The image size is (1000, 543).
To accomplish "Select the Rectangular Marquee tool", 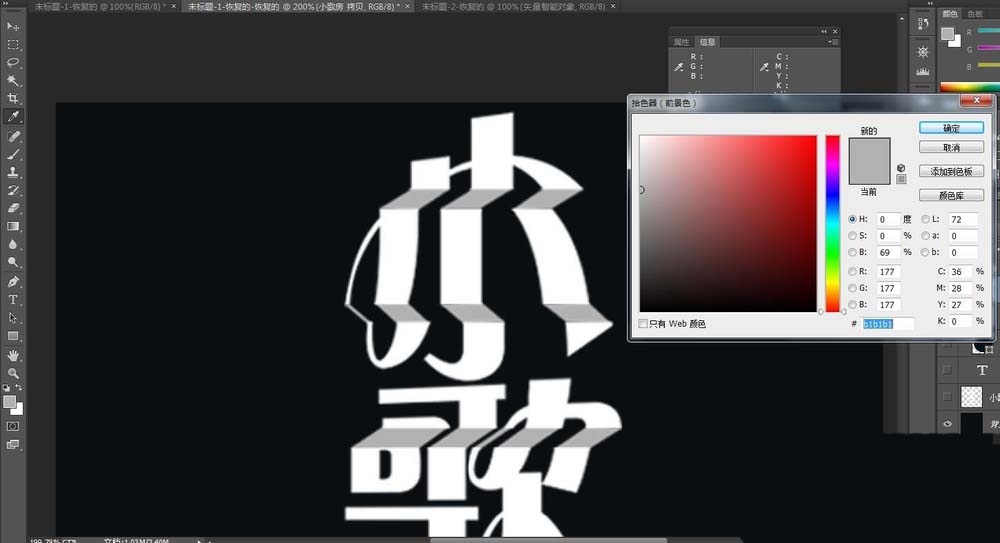I will coord(13,45).
